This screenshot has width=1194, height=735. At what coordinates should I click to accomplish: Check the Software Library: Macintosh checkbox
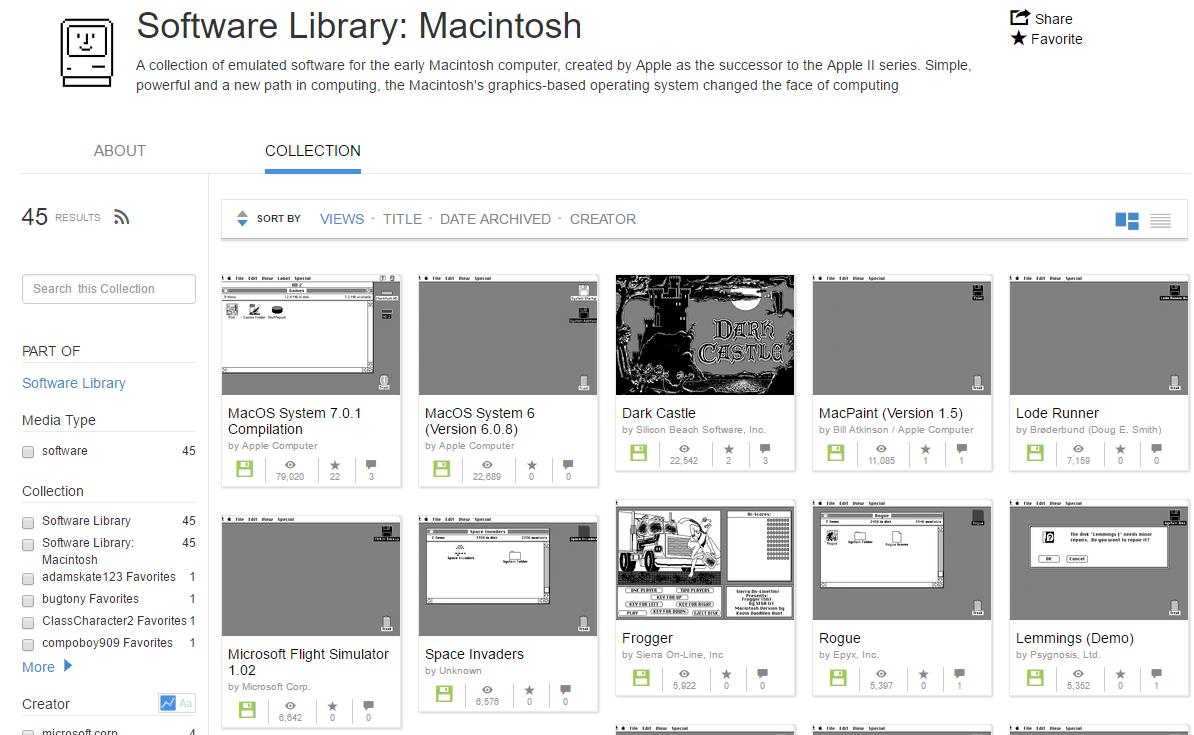28,545
